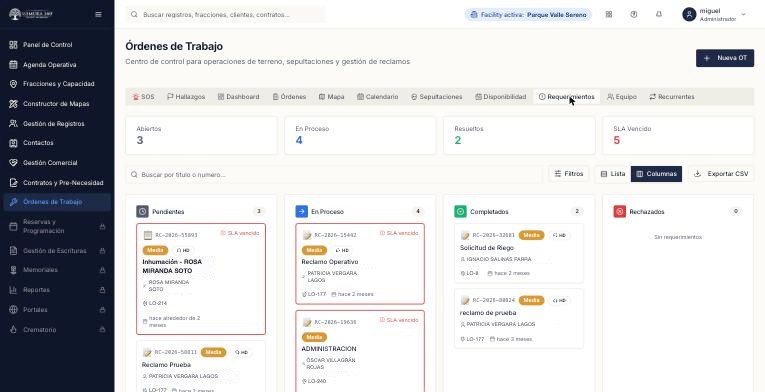Click the SLA Vencido 5 stat card
The height and width of the screenshot is (392, 765).
click(x=678, y=135)
